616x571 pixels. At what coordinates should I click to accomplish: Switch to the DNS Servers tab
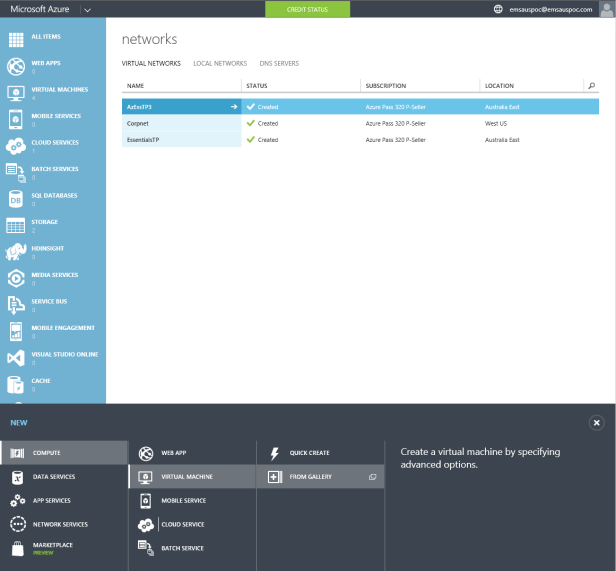pos(279,63)
